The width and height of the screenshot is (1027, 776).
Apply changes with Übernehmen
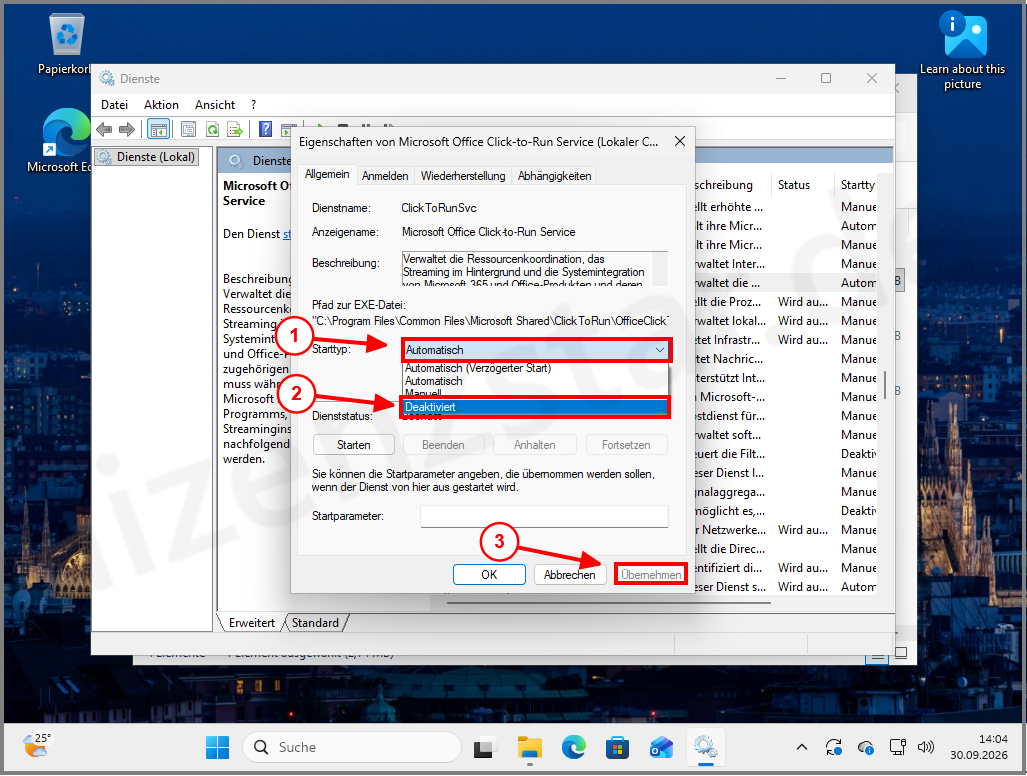point(651,575)
